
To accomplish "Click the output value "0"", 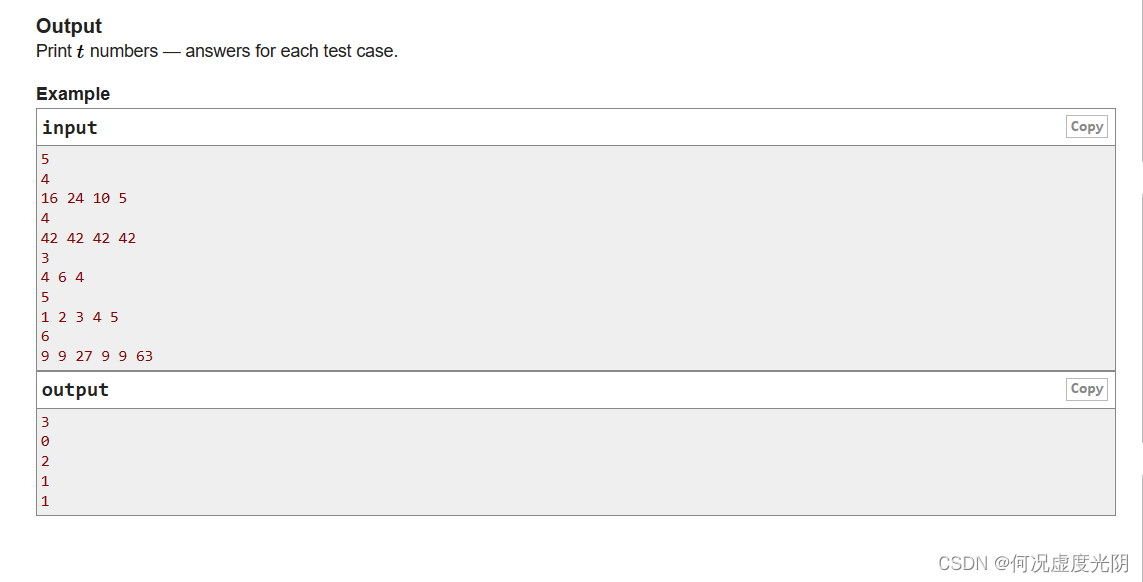I will tap(45, 441).
